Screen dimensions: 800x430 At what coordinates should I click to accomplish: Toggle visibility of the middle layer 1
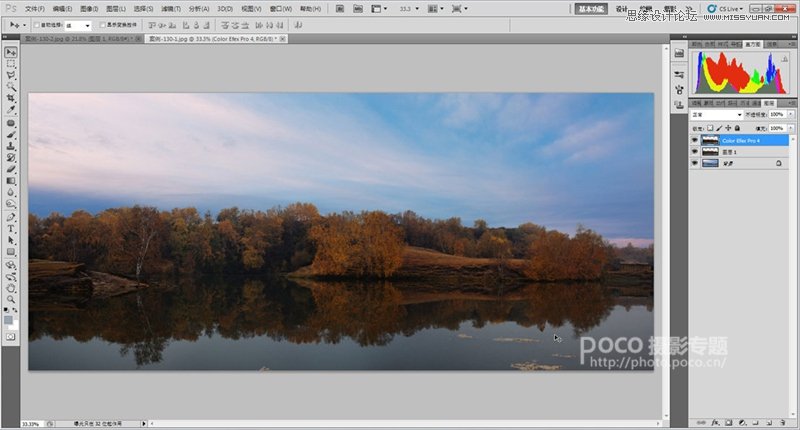pyautogui.click(x=694, y=152)
